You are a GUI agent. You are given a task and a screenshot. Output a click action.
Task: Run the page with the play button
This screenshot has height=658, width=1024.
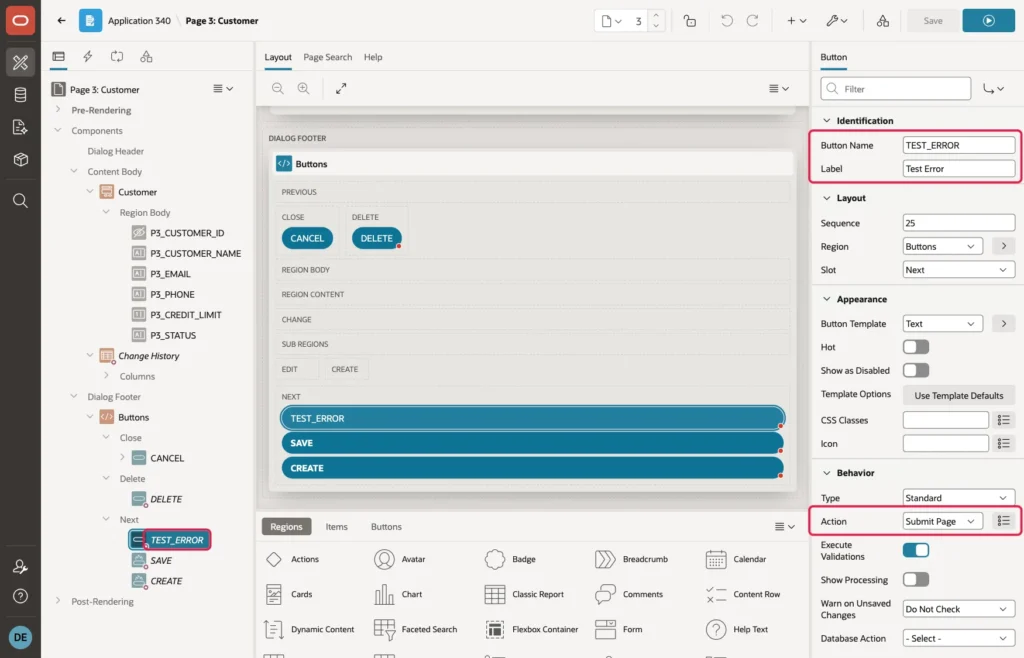click(x=988, y=21)
